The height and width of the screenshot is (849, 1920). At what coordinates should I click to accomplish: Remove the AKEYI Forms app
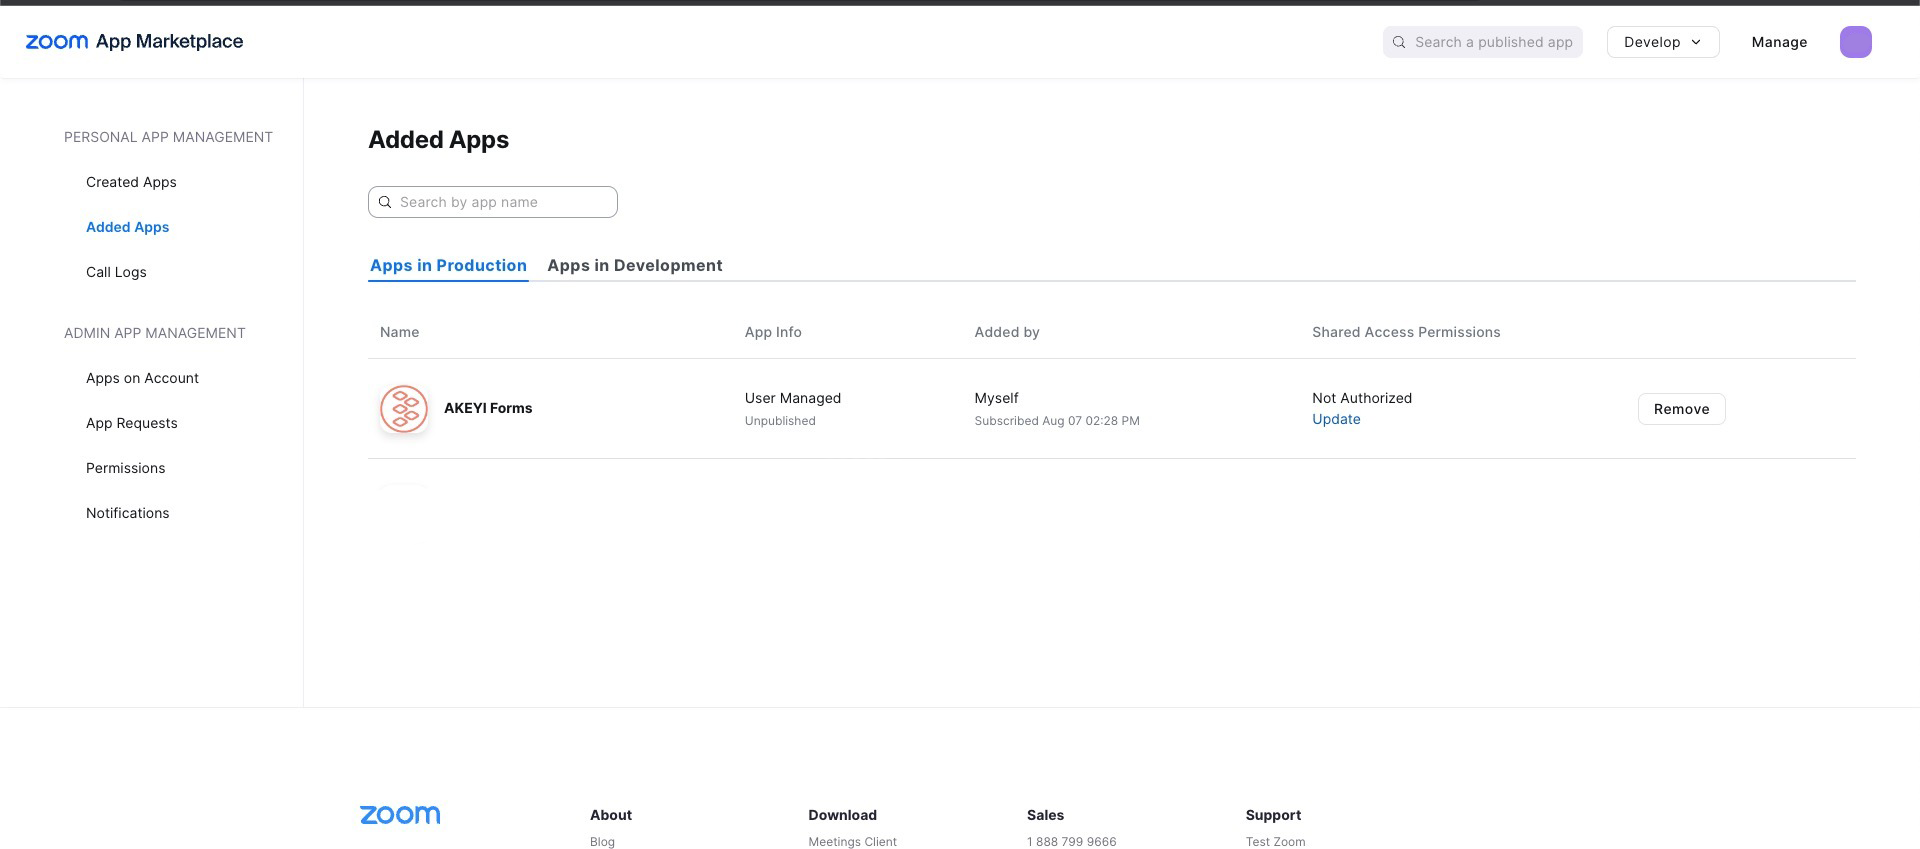tap(1680, 409)
